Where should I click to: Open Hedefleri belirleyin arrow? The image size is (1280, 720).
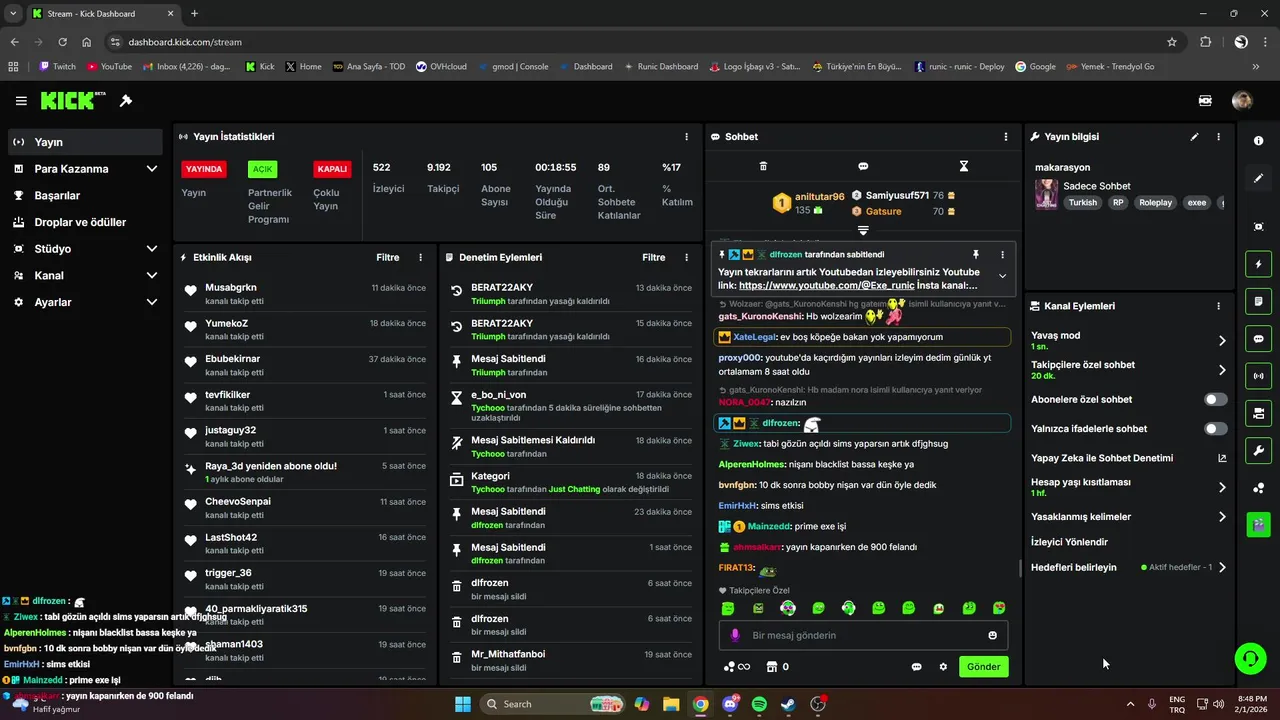pyautogui.click(x=1221, y=567)
